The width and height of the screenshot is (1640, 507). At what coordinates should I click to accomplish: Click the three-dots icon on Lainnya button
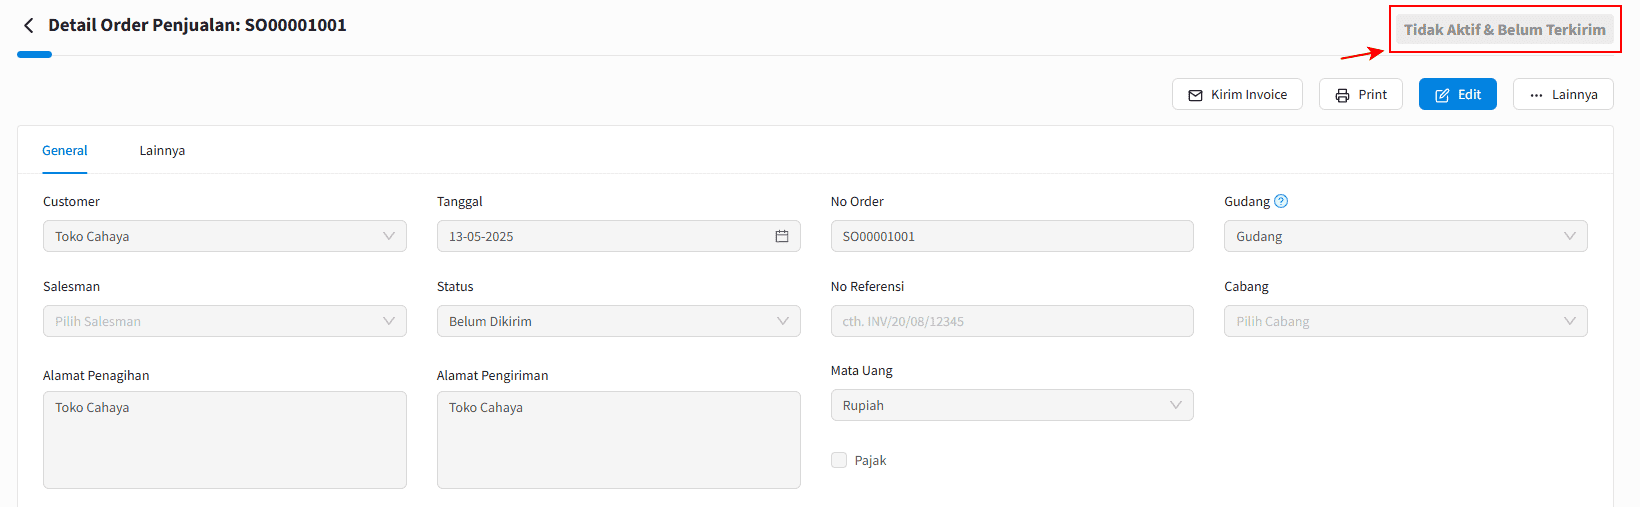coord(1536,95)
